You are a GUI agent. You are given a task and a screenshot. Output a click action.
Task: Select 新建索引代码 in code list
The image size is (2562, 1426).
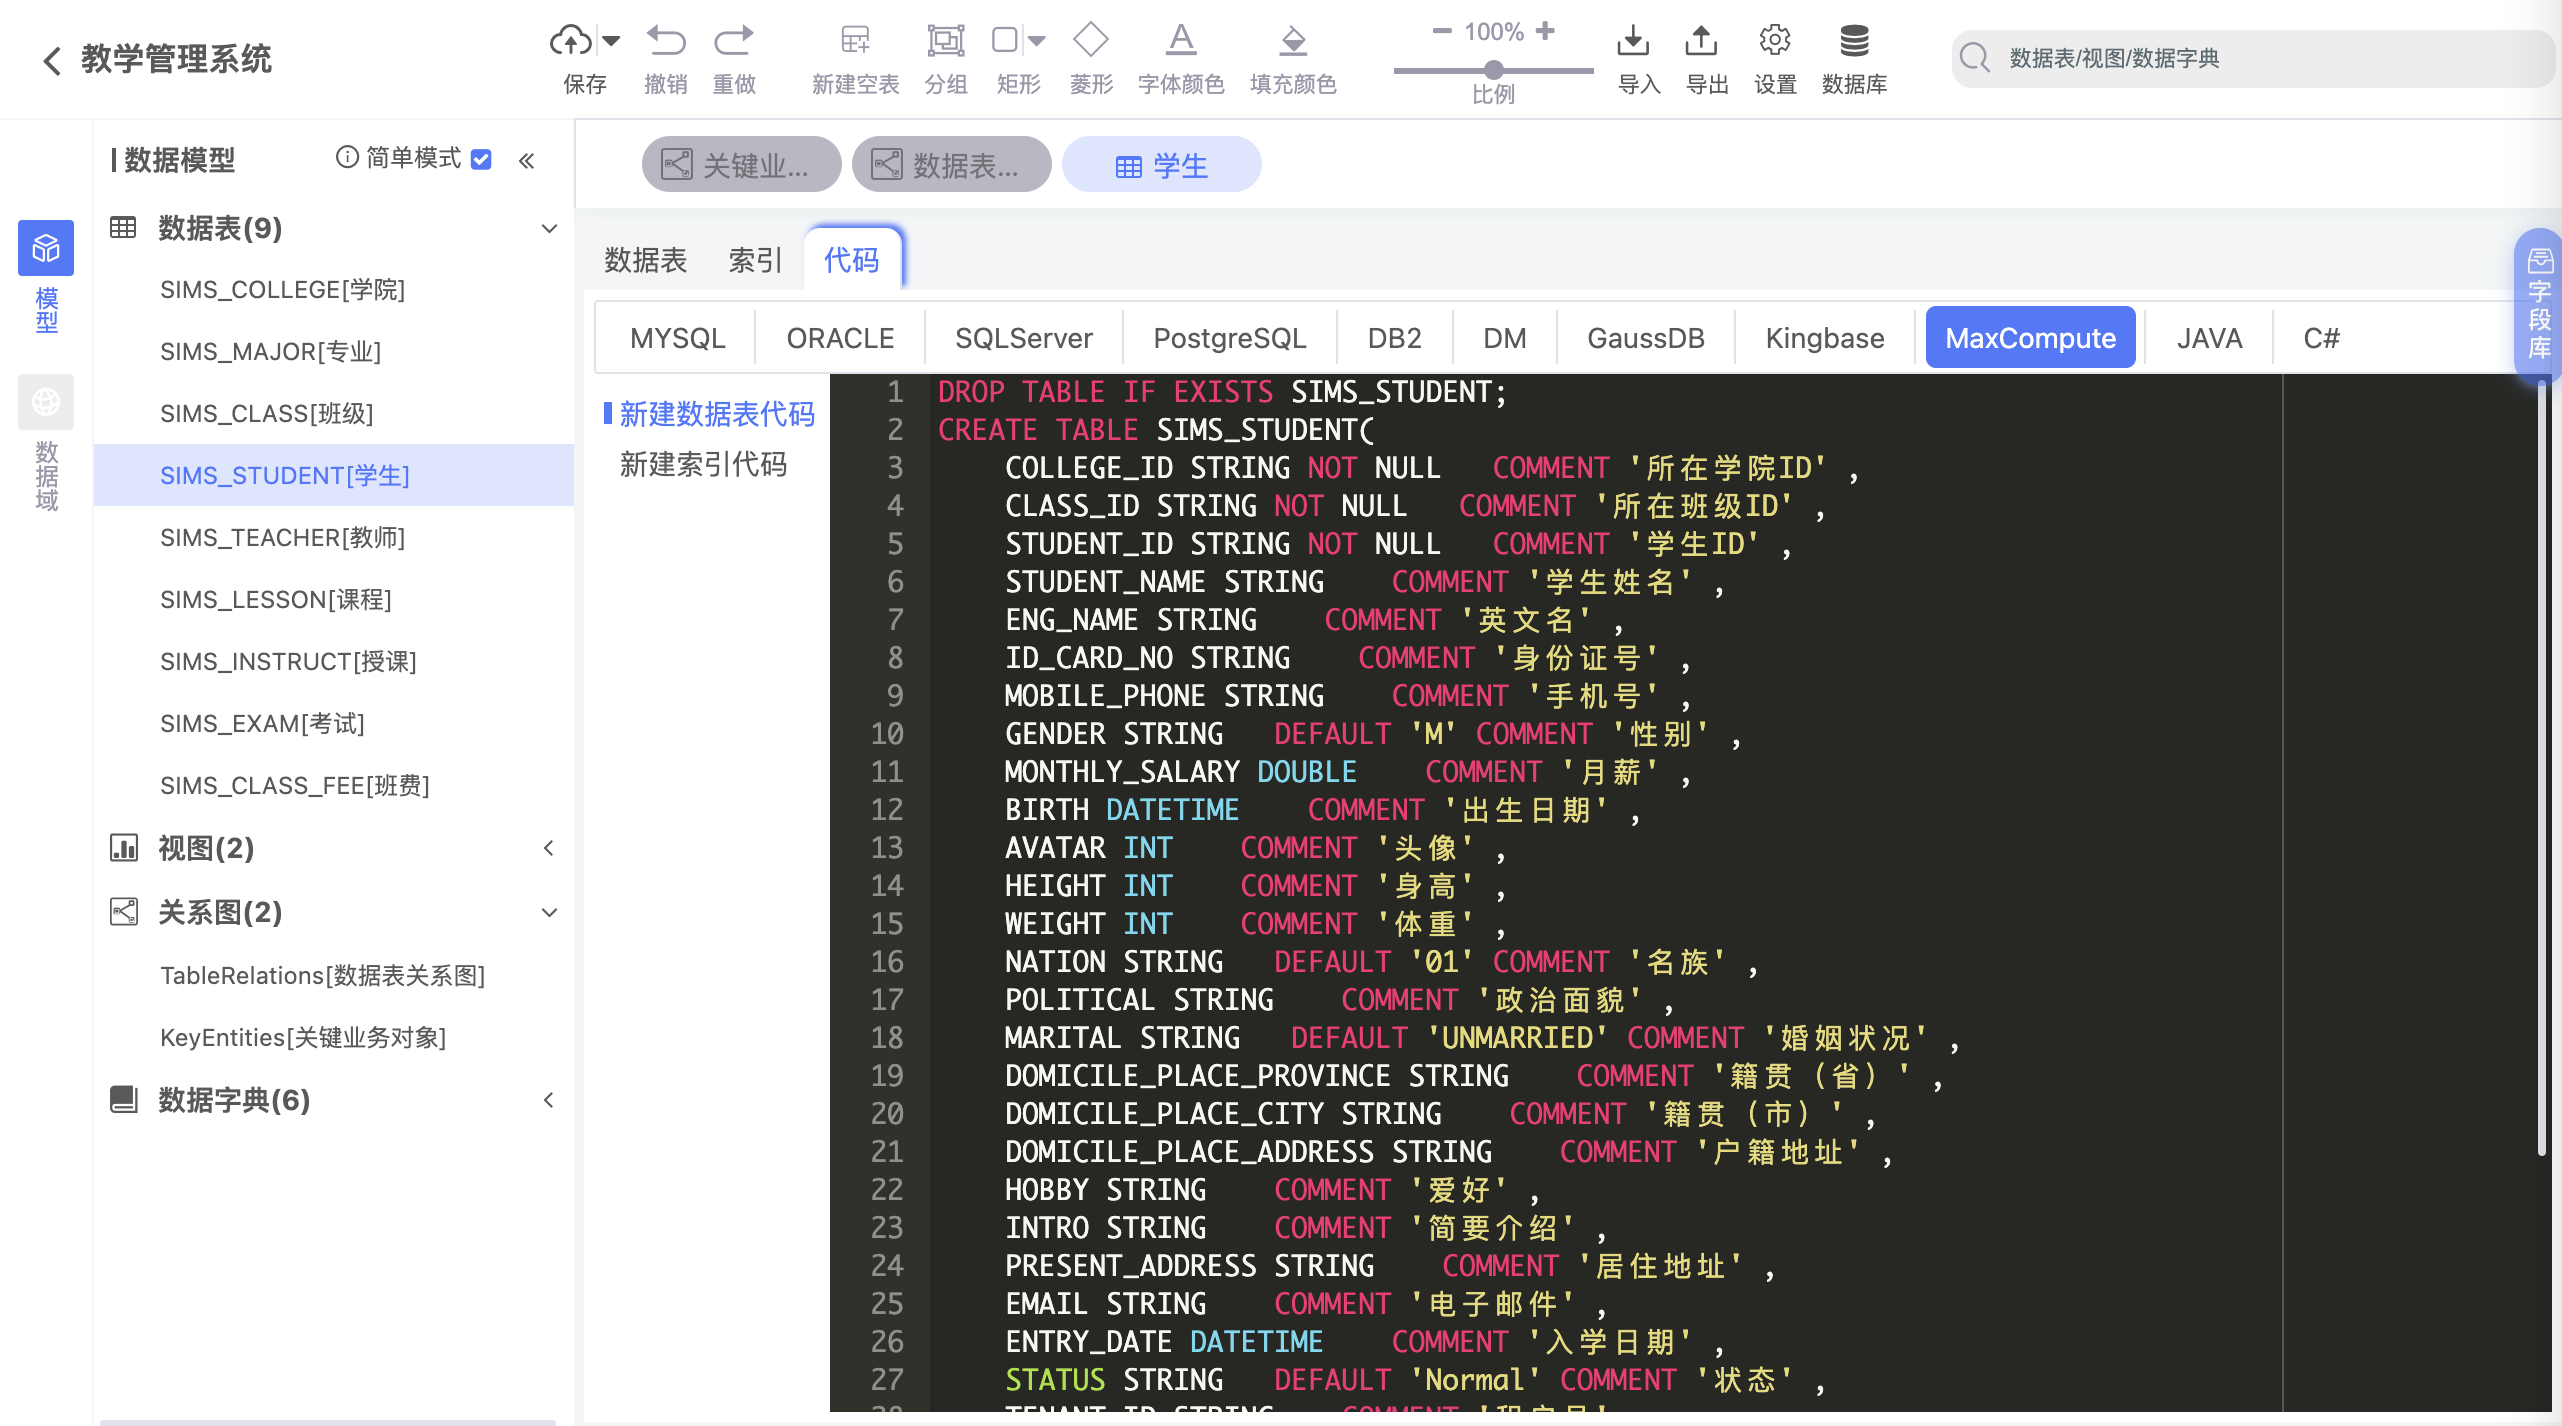coord(704,464)
